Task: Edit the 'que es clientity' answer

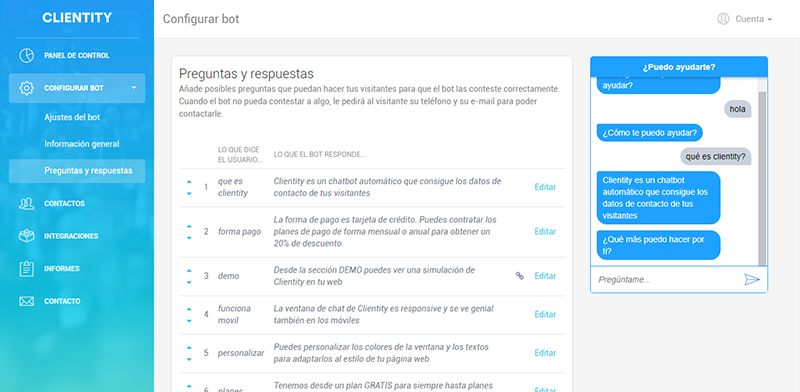Action: click(x=545, y=187)
